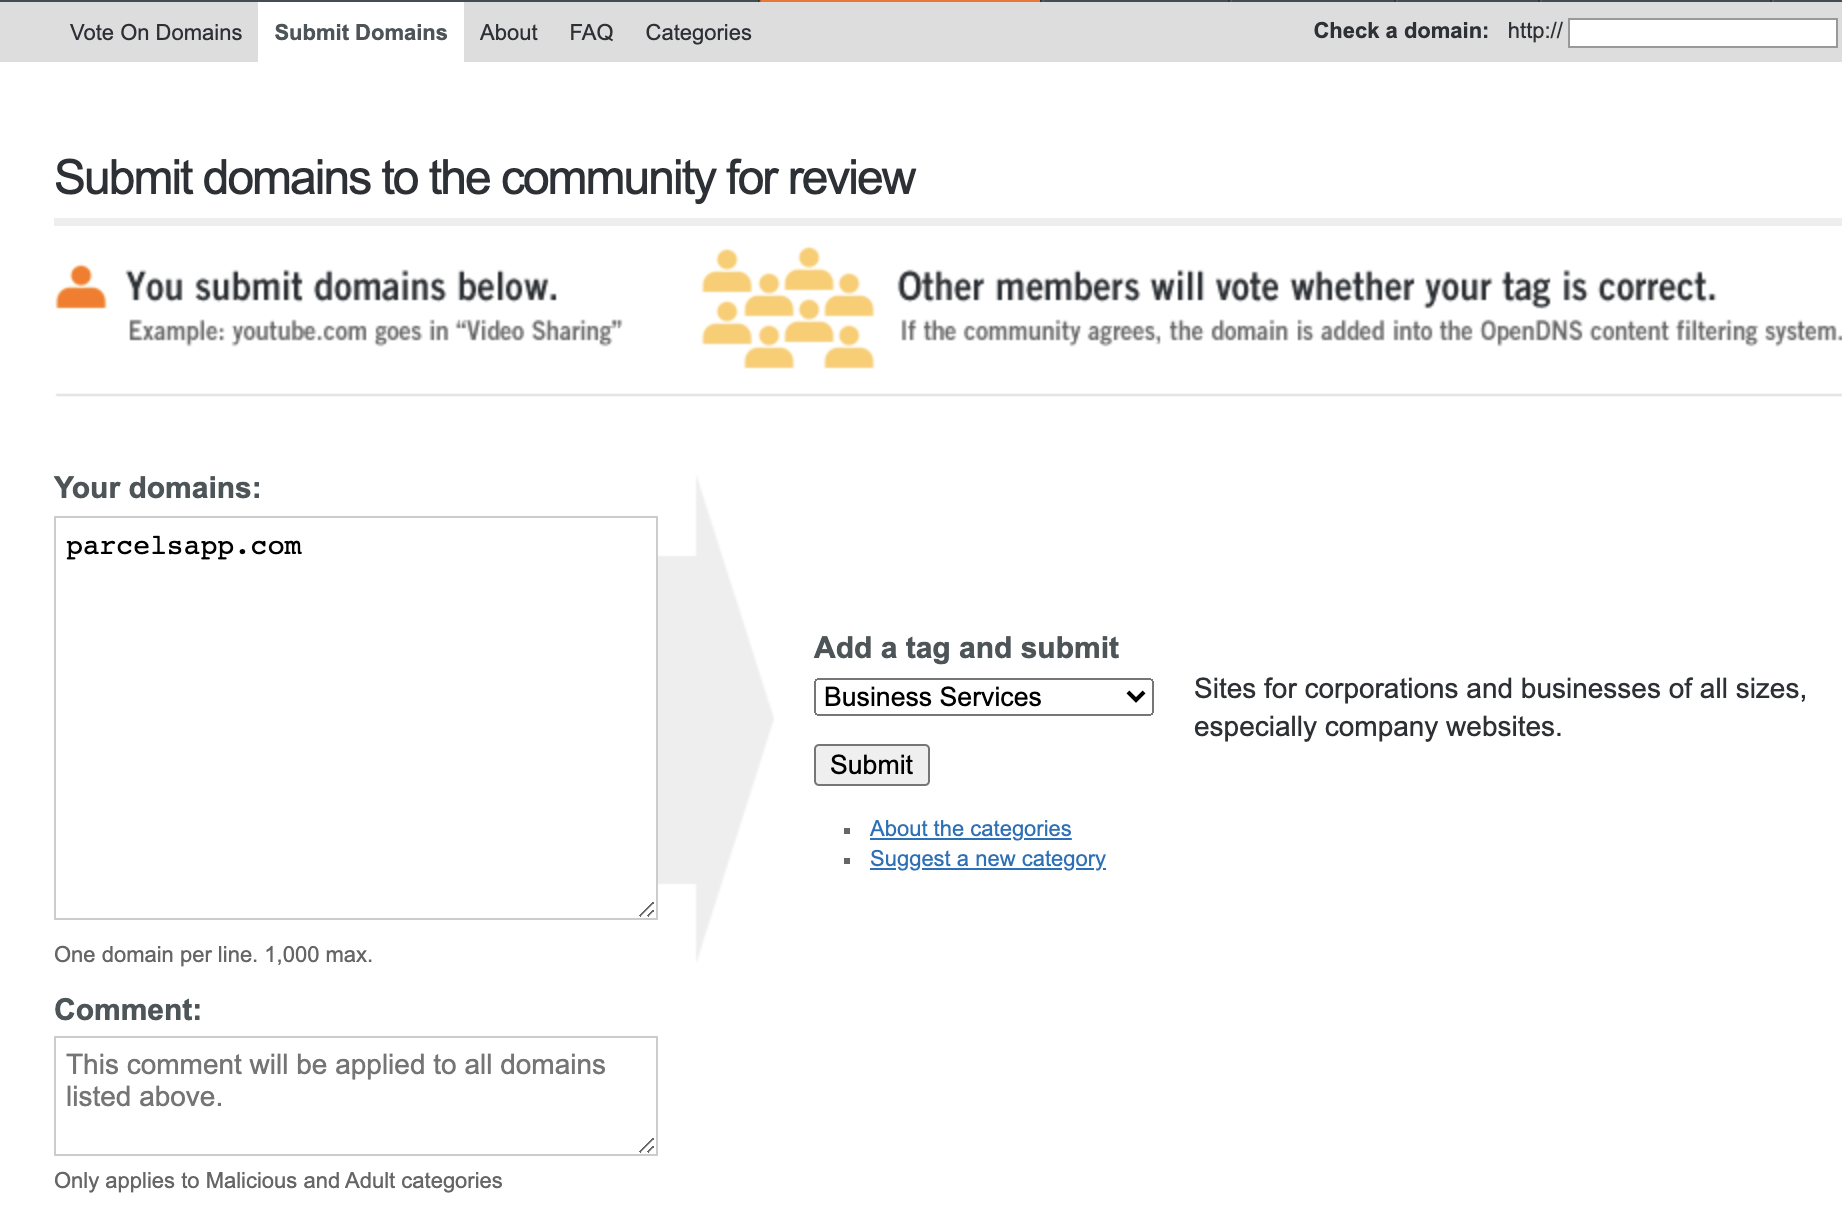Image resolution: width=1842 pixels, height=1228 pixels.
Task: Open the Vote On Domains tab
Action: 156,32
